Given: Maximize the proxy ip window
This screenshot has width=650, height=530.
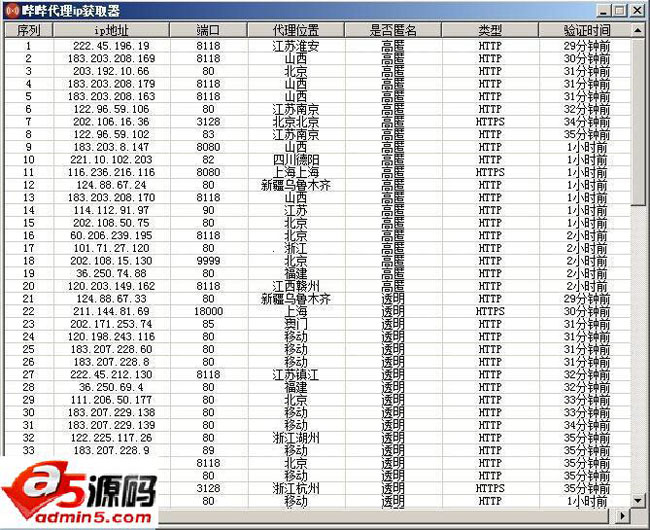Looking at the screenshot, I should tap(620, 10).
